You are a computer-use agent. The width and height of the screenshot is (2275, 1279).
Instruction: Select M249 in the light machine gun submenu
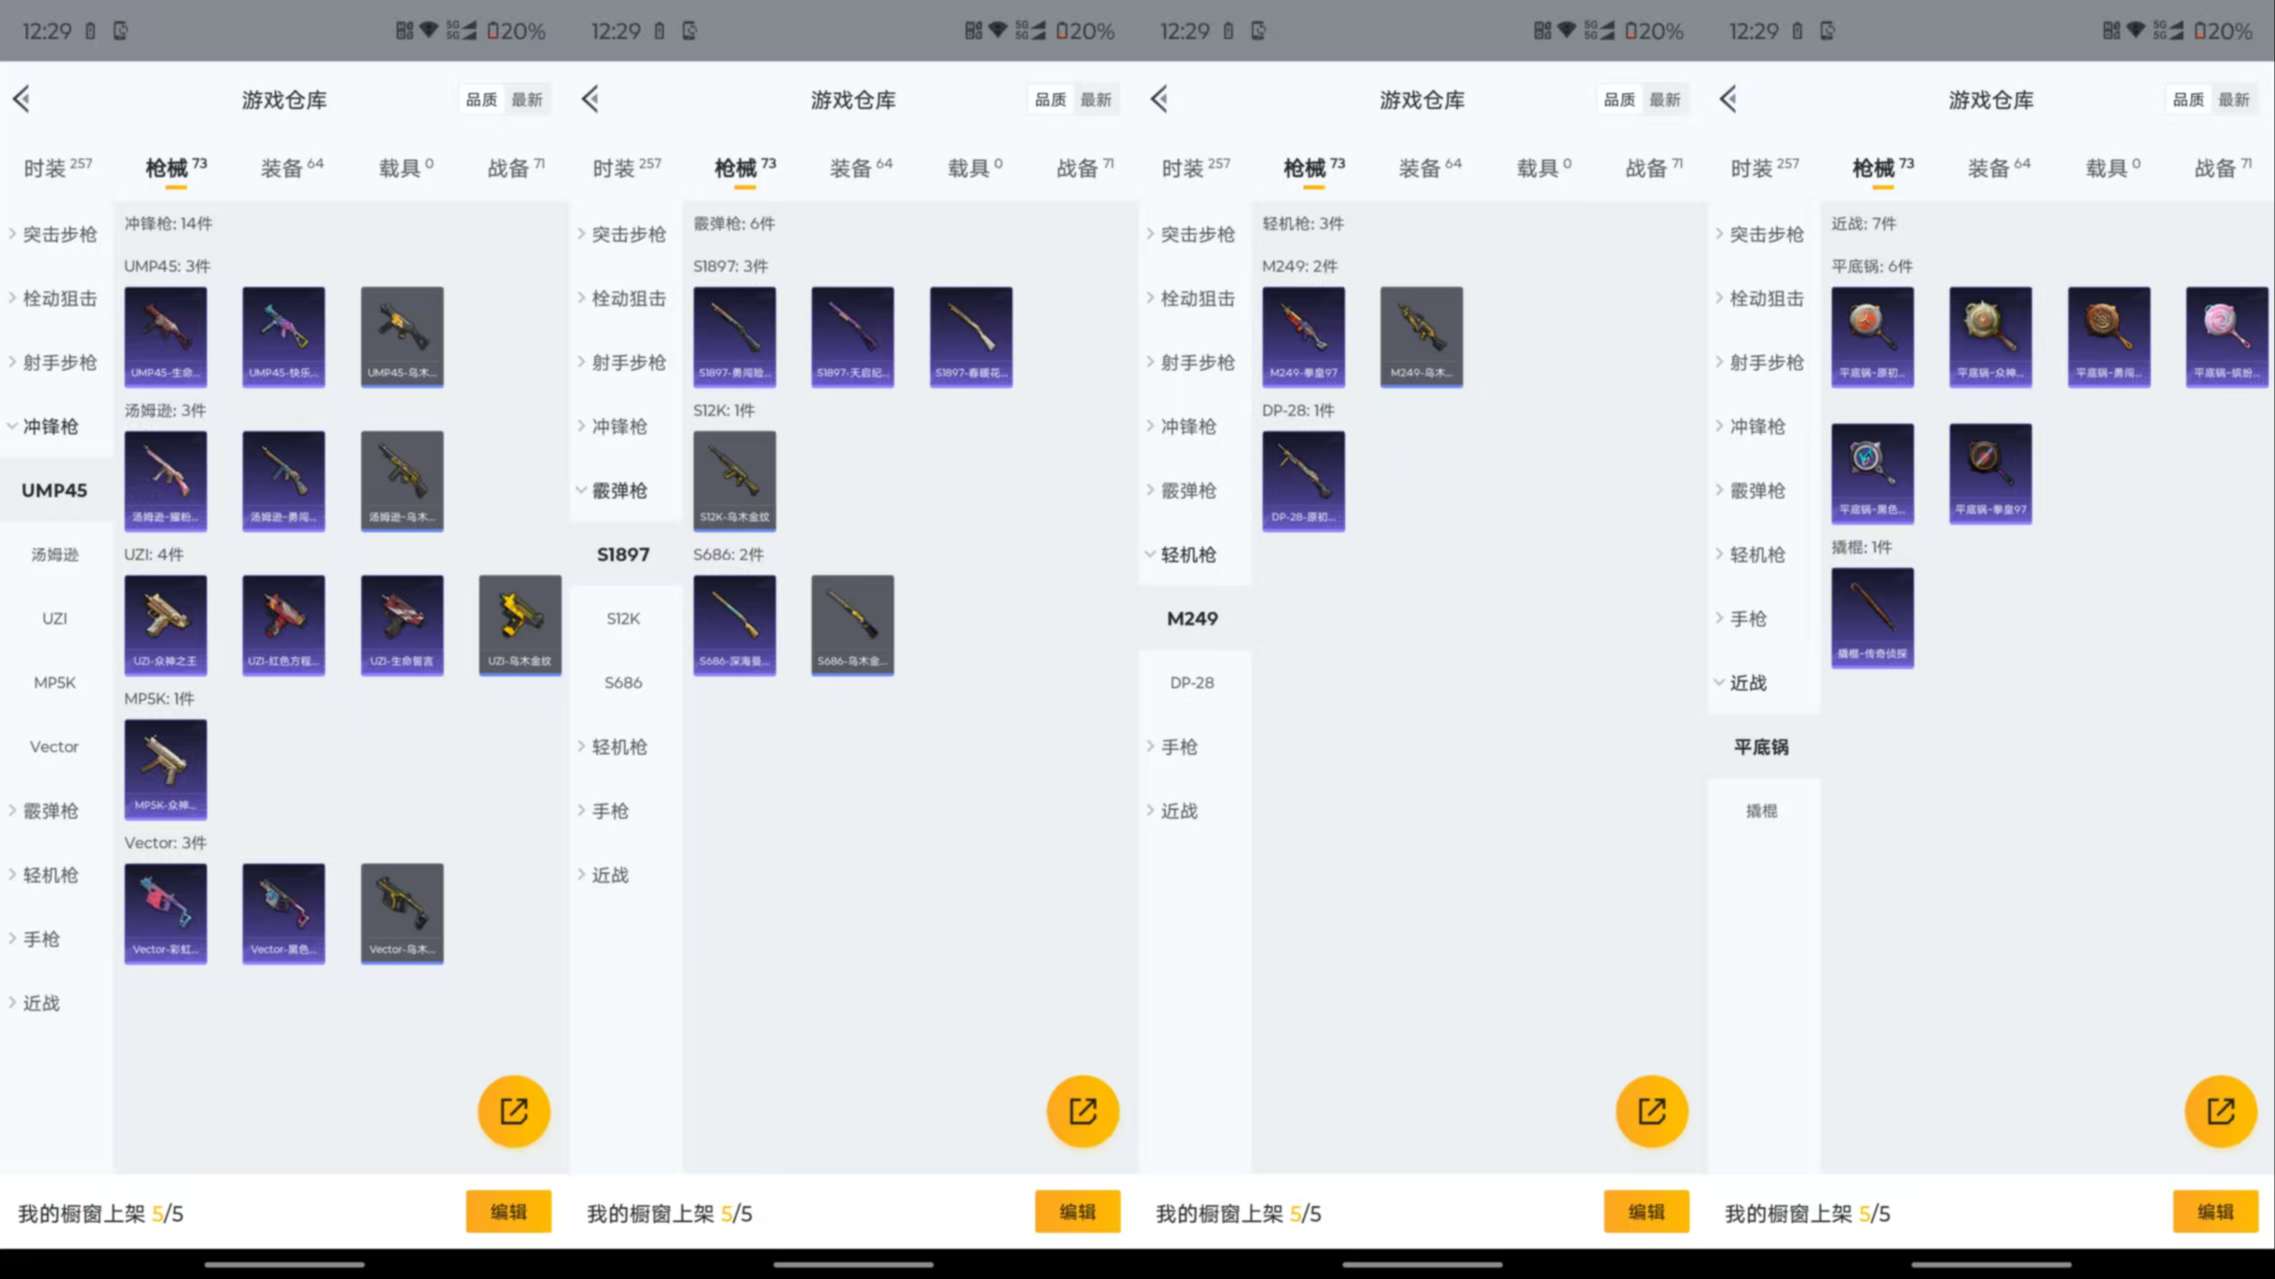tap(1194, 618)
